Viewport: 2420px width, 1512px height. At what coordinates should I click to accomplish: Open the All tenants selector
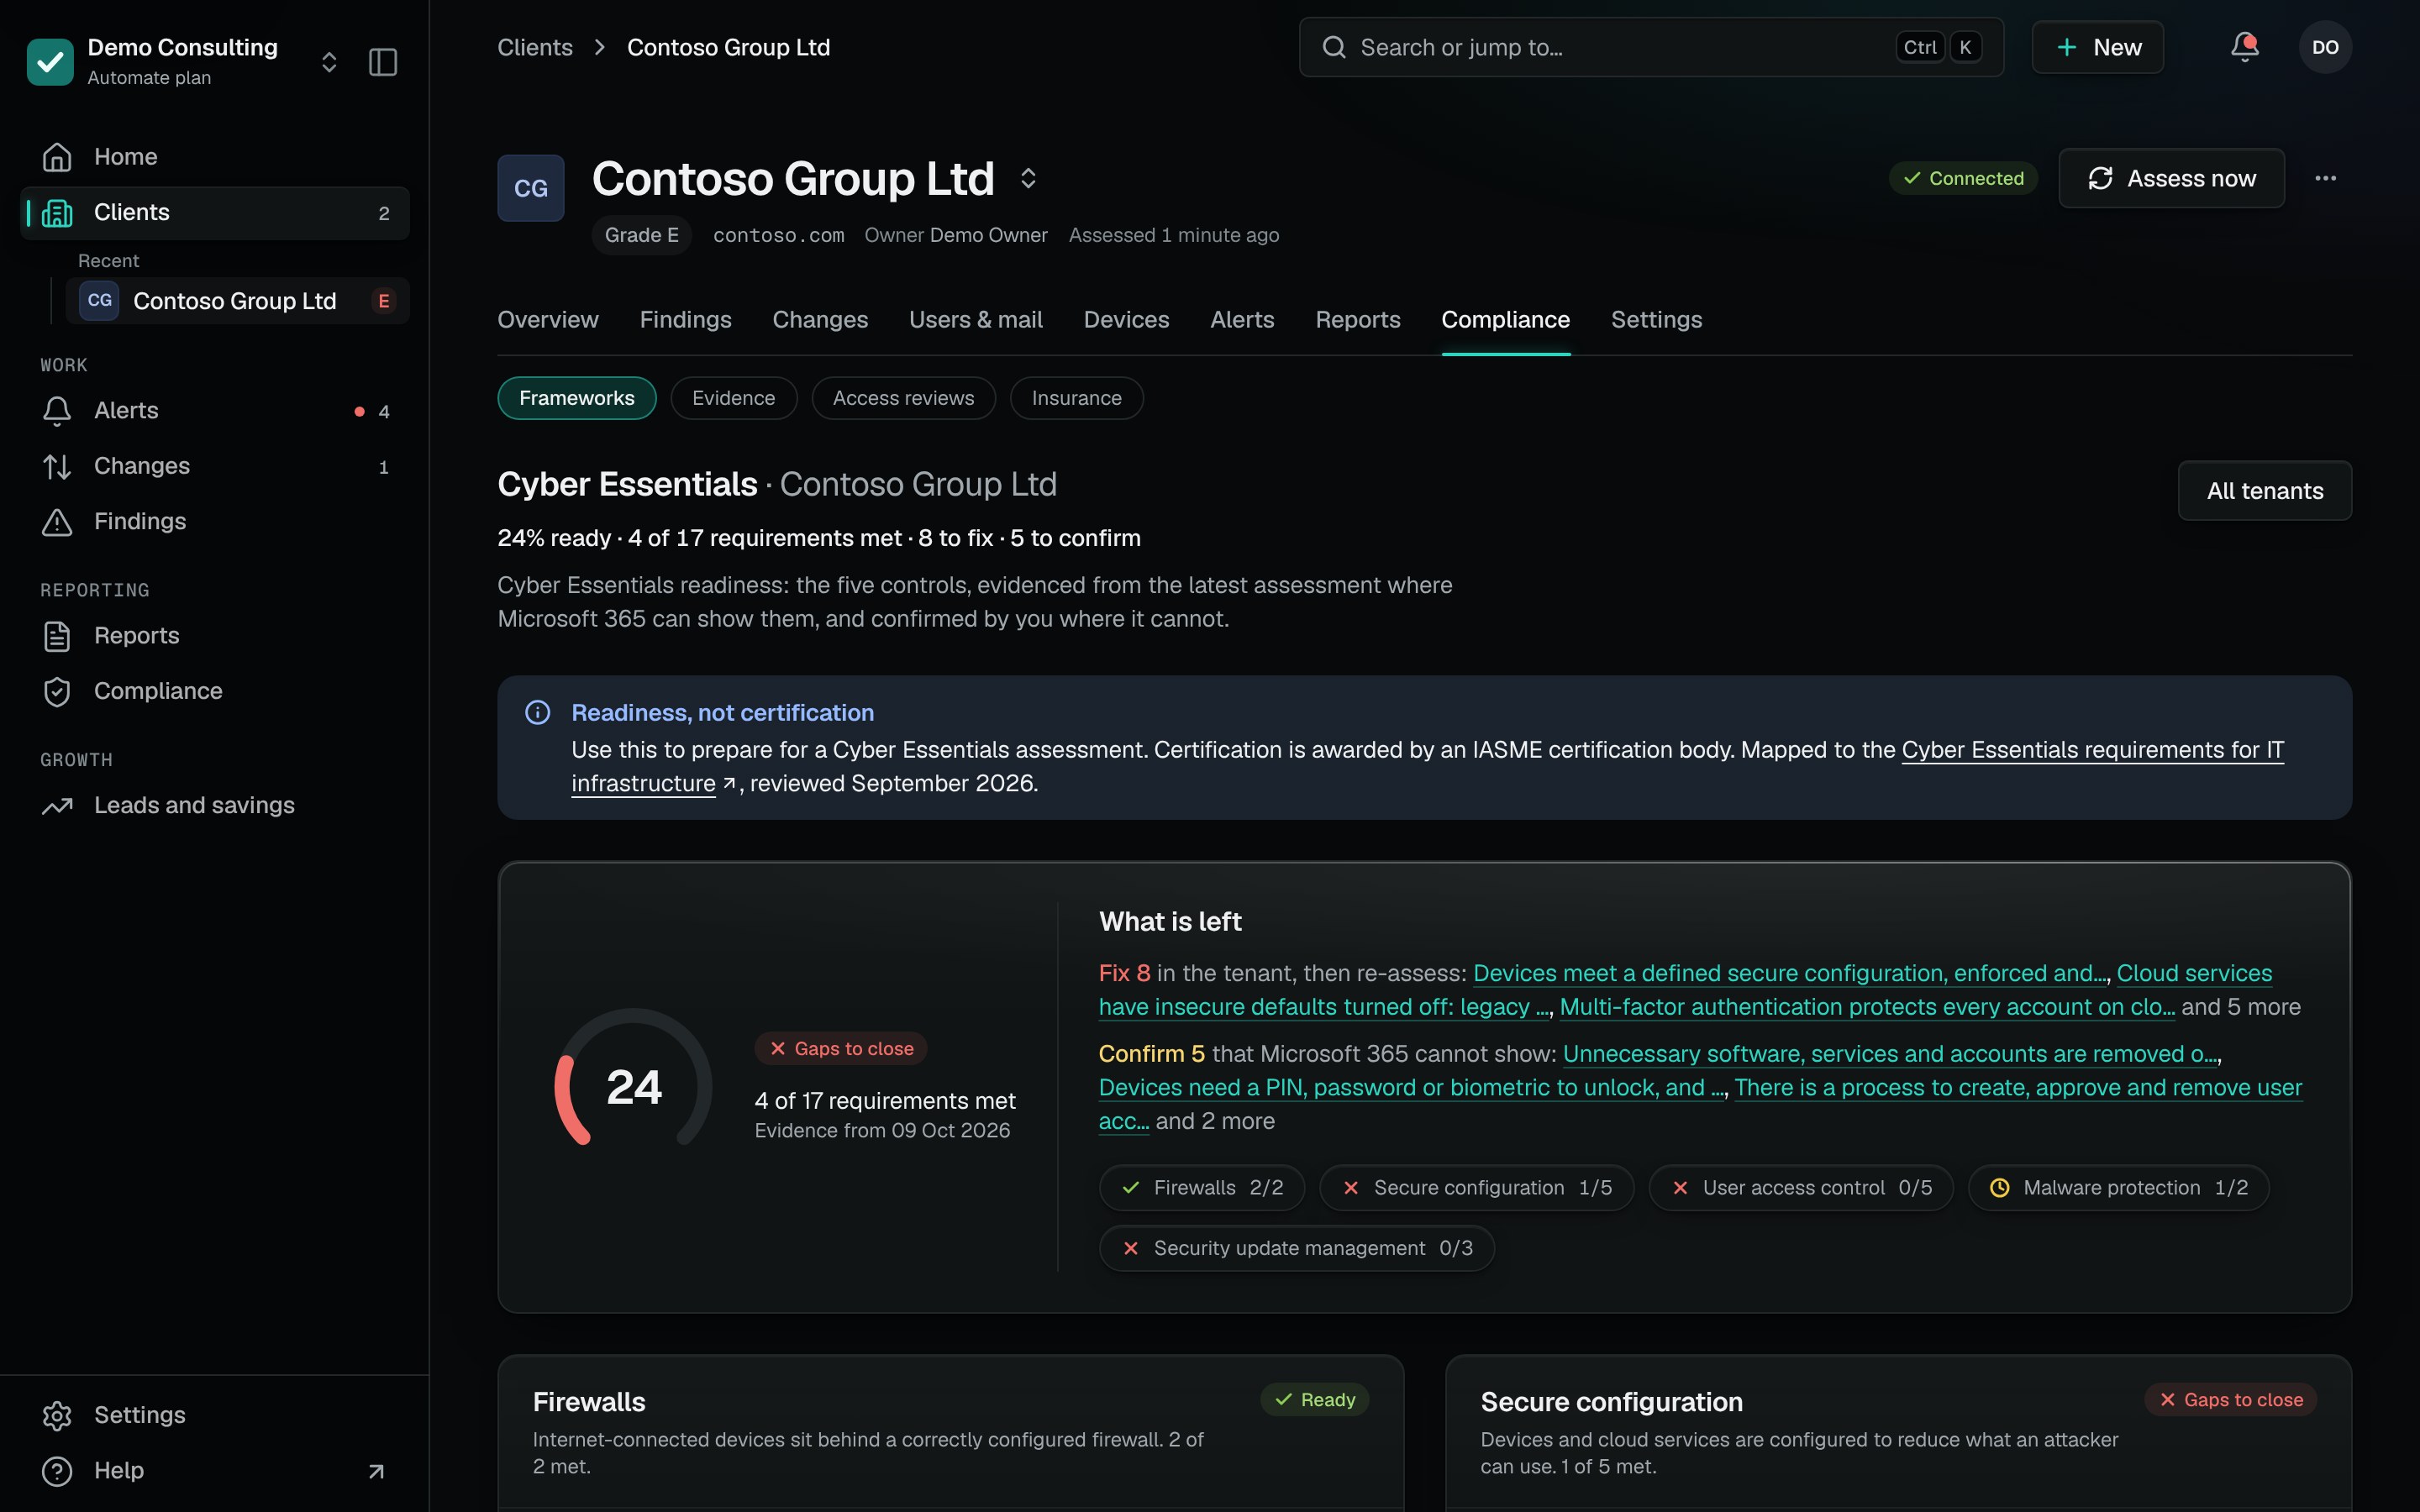click(x=2265, y=491)
